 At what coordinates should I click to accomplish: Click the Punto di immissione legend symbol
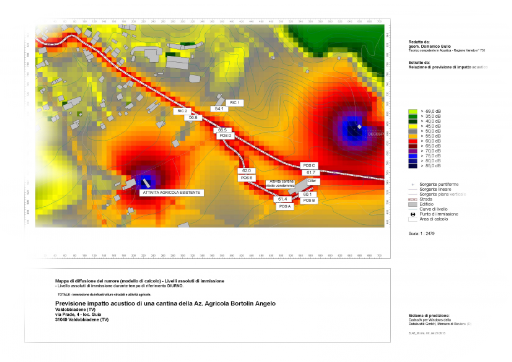[413, 214]
